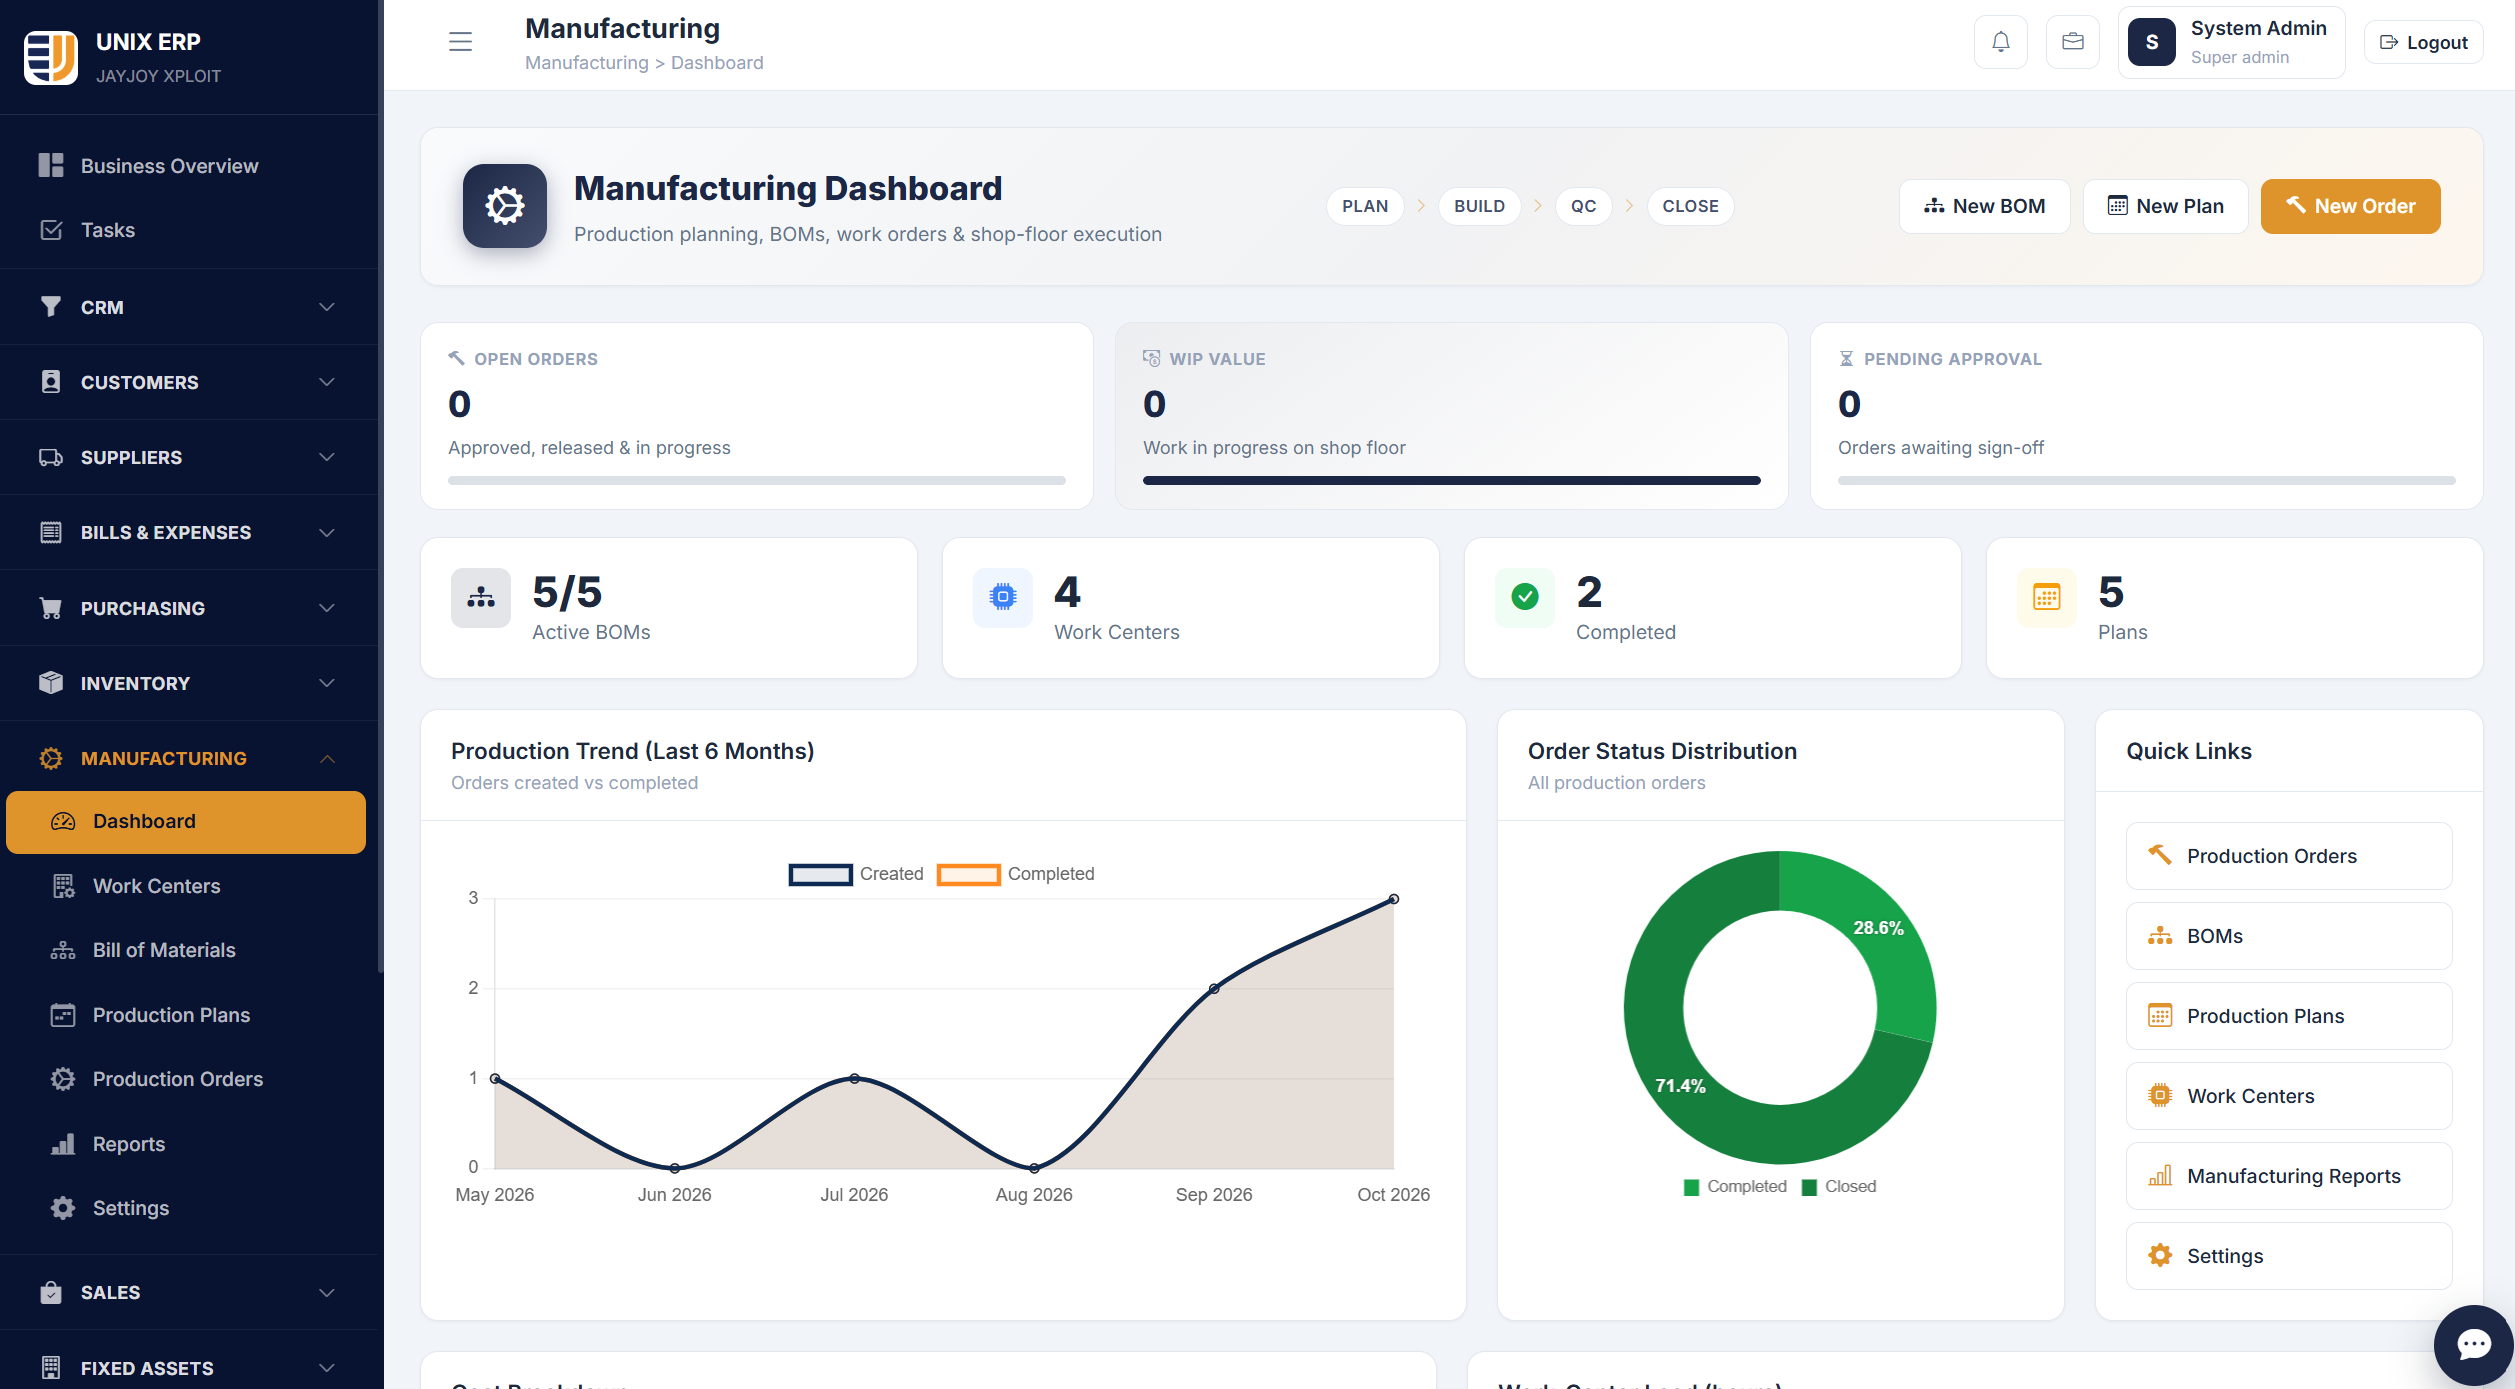Toggle Closed in the donut chart legend
This screenshot has width=2515, height=1389.
point(1839,1186)
